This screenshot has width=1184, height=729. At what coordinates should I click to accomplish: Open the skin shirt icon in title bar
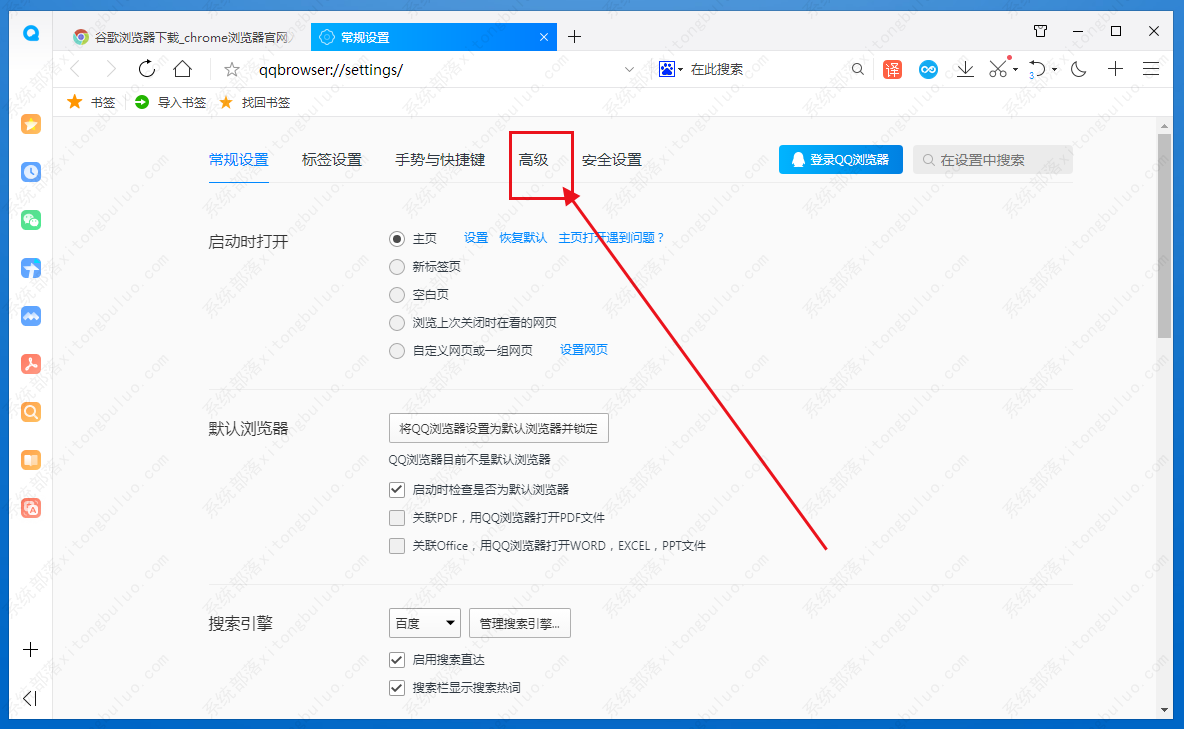1041,31
